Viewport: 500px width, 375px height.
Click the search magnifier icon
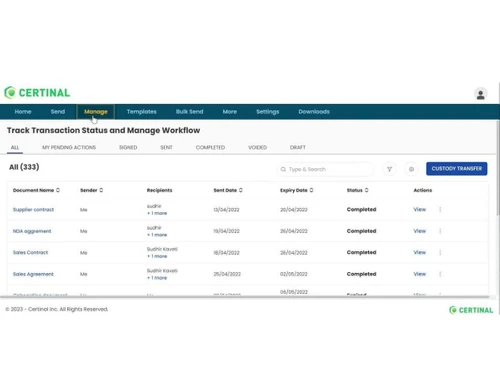click(x=283, y=169)
